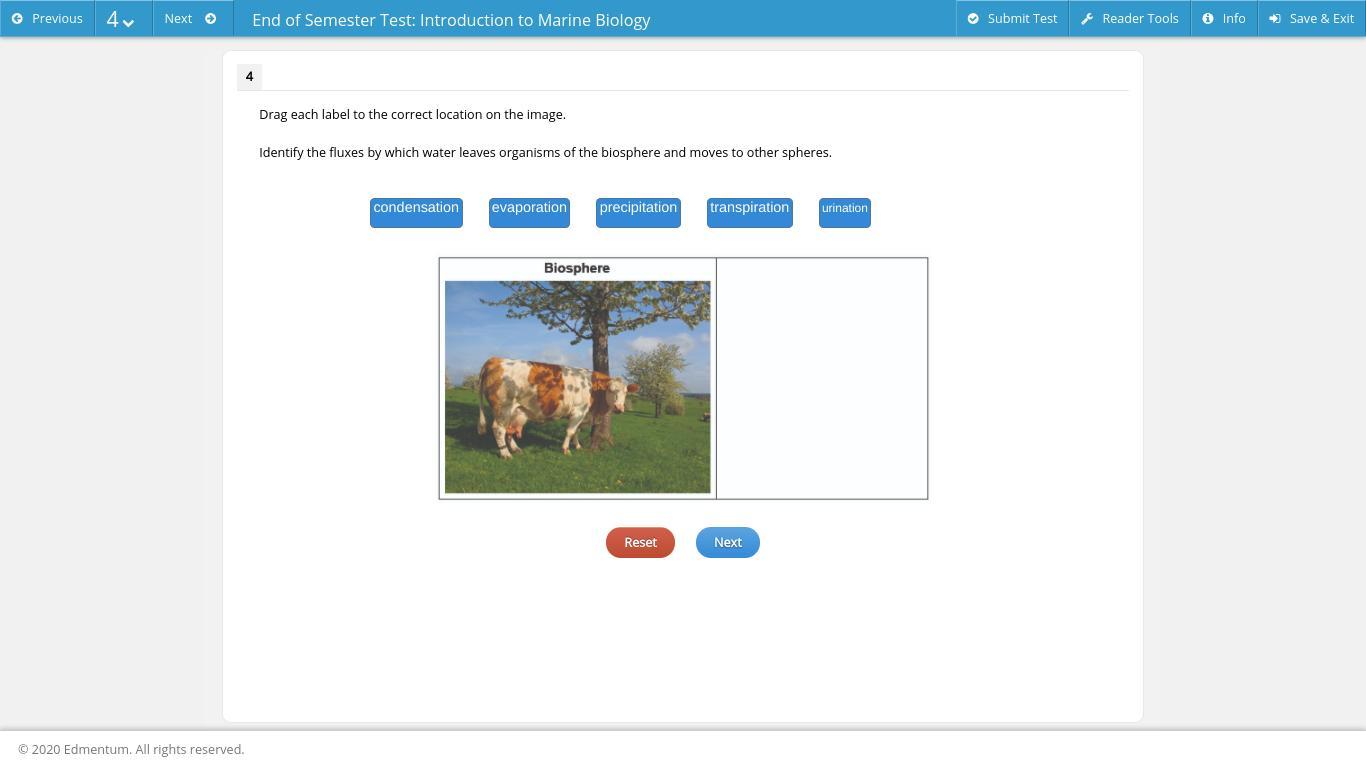The width and height of the screenshot is (1366, 768).
Task: Open the question number 4 dropdown
Action: pyautogui.click(x=122, y=19)
